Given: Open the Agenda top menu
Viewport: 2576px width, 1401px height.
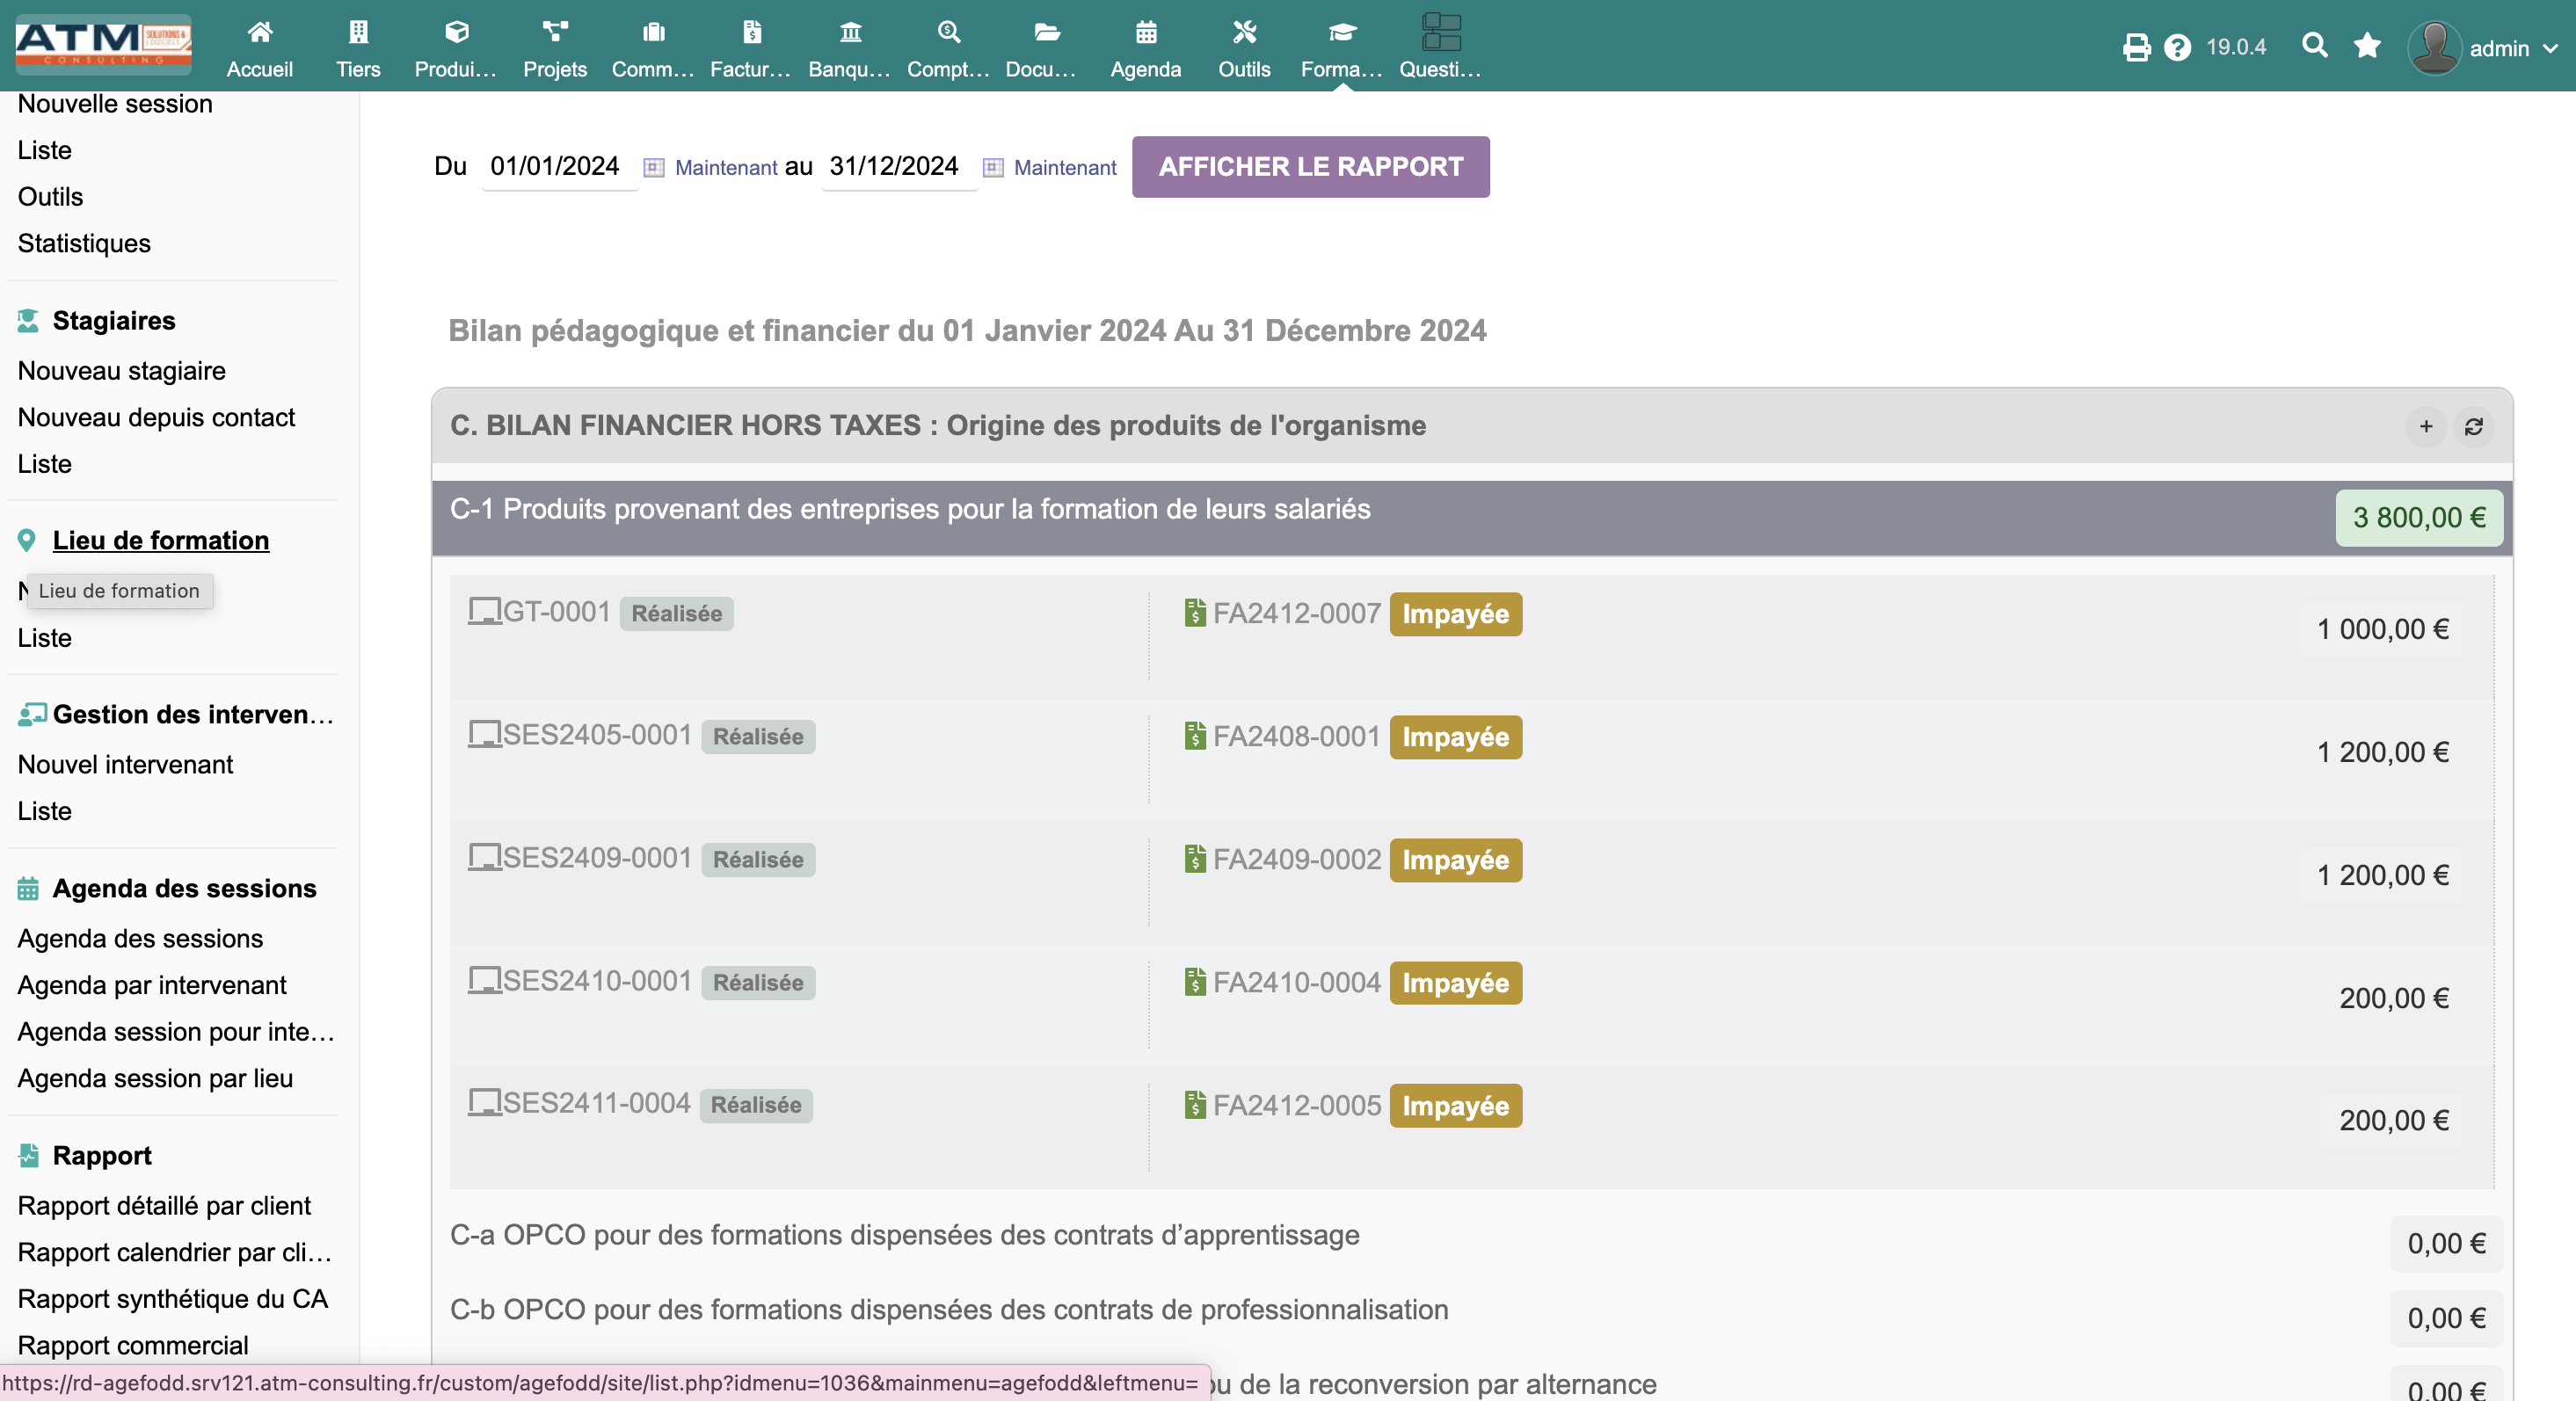Looking at the screenshot, I should click(1145, 48).
